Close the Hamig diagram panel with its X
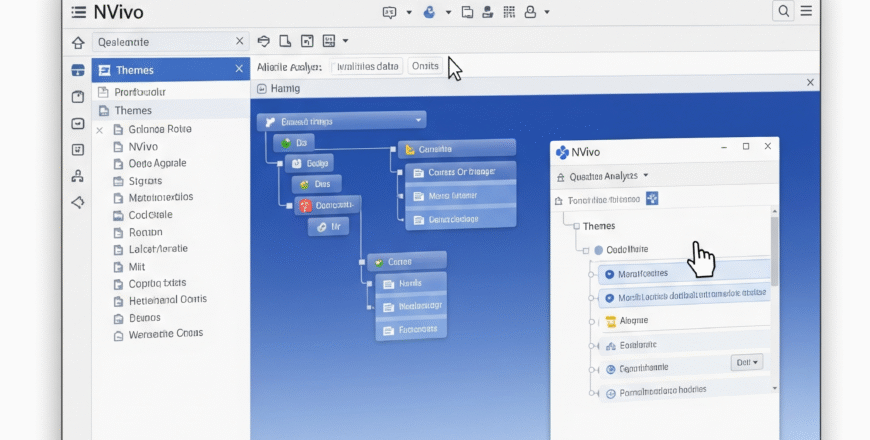Image resolution: width=870 pixels, height=440 pixels. [x=810, y=83]
